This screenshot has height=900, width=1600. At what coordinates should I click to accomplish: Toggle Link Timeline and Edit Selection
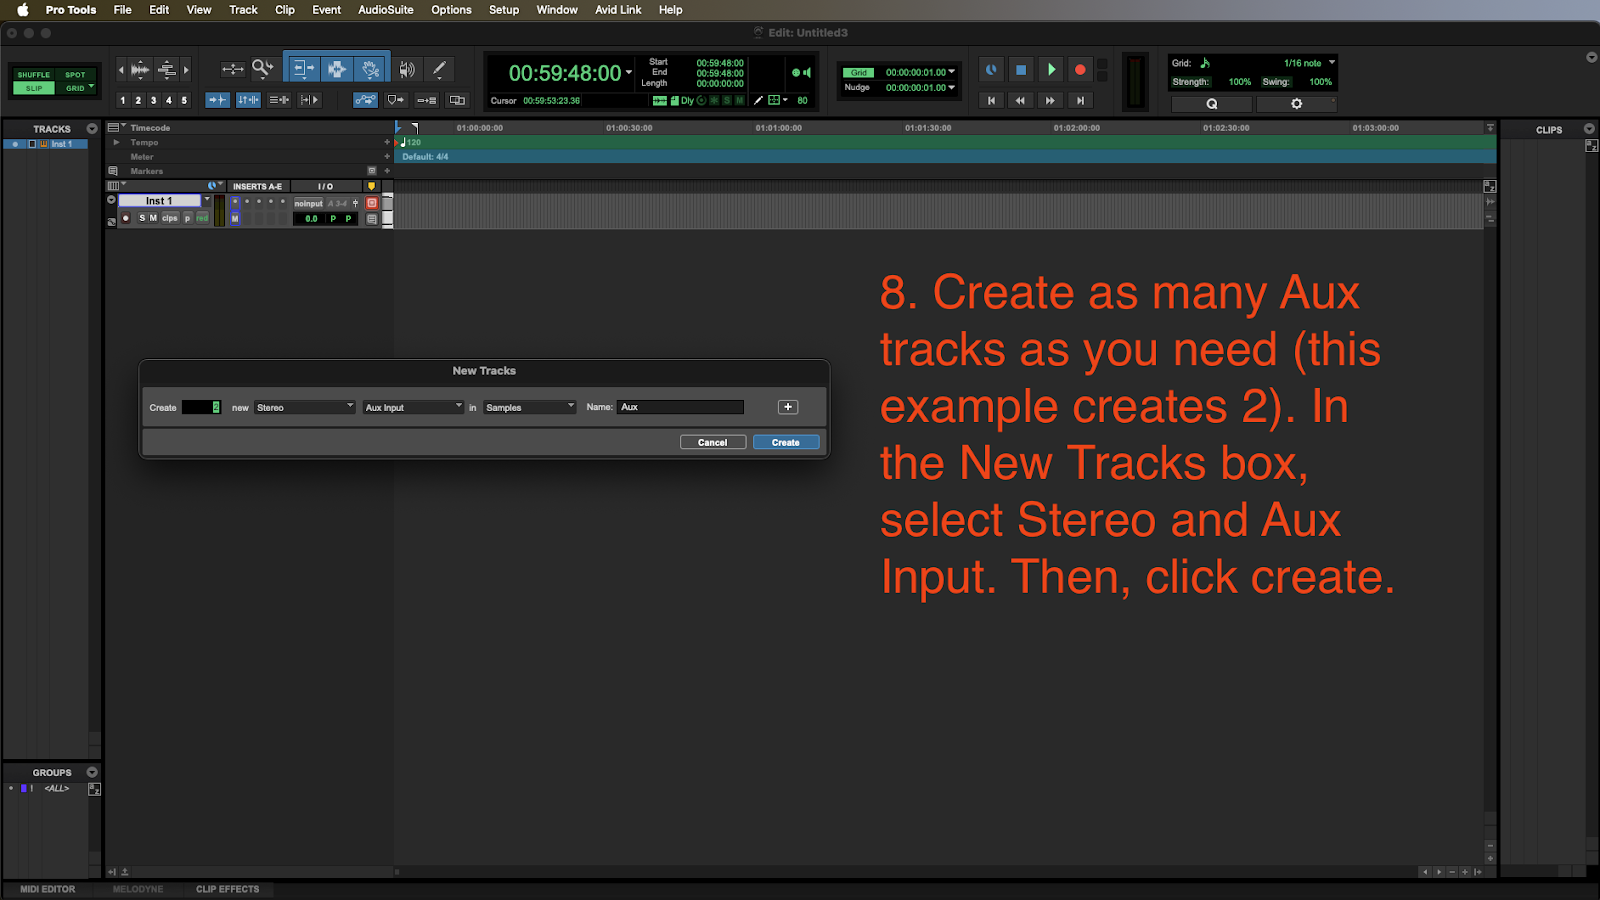tap(248, 100)
